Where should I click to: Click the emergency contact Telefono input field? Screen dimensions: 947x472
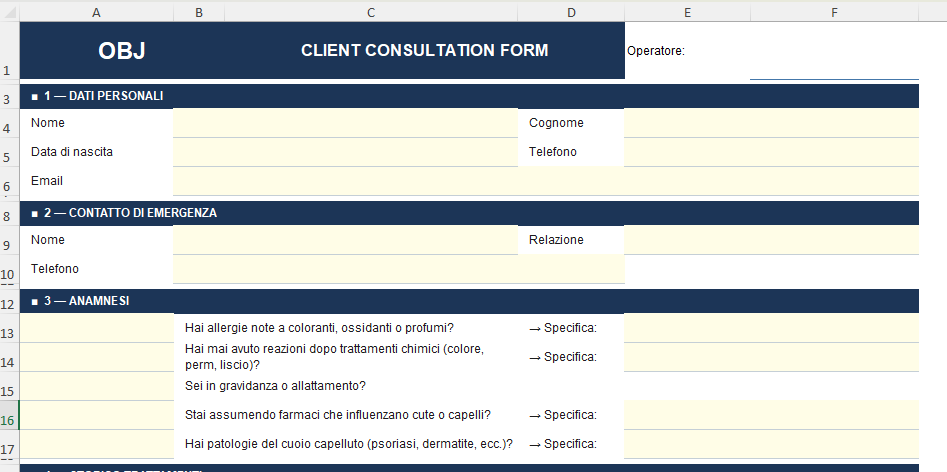pyautogui.click(x=398, y=269)
